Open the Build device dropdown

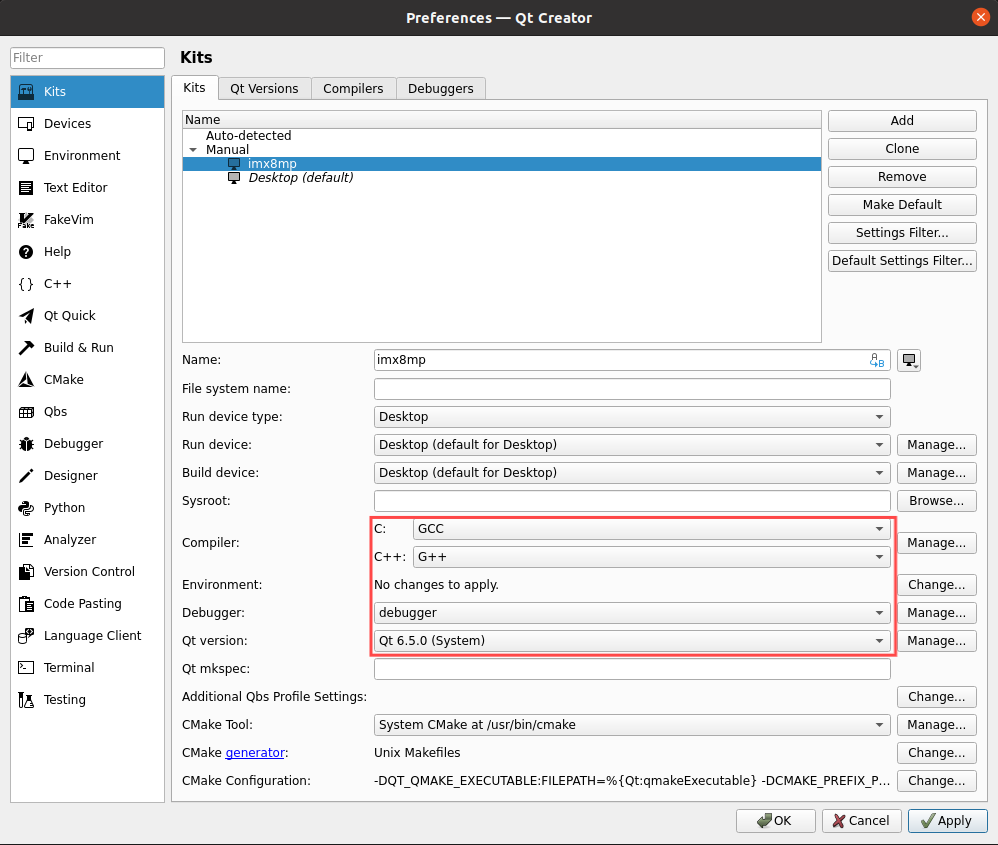pyautogui.click(x=632, y=473)
